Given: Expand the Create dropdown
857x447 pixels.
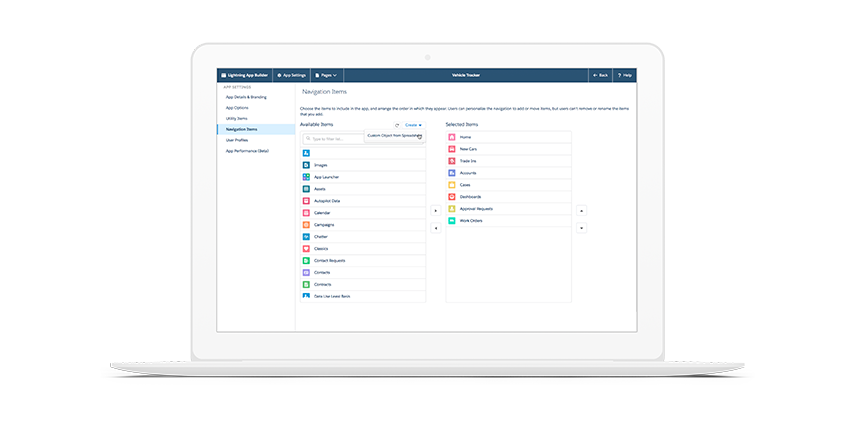Looking at the screenshot, I should point(413,125).
